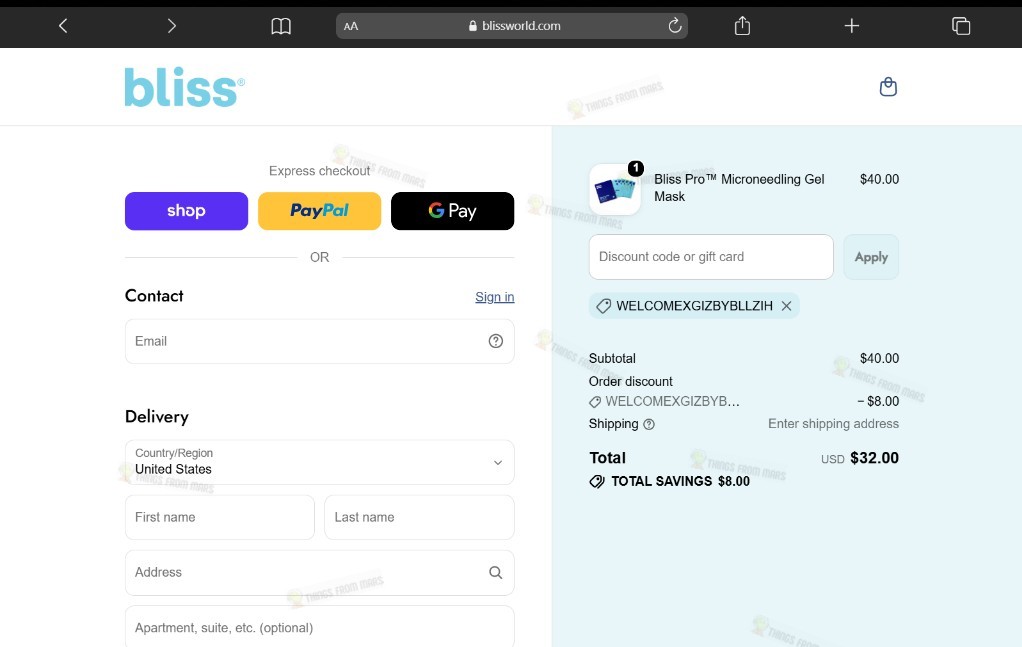Image resolution: width=1022 pixels, height=647 pixels.
Task: Focus the Last name field
Action: coord(419,517)
